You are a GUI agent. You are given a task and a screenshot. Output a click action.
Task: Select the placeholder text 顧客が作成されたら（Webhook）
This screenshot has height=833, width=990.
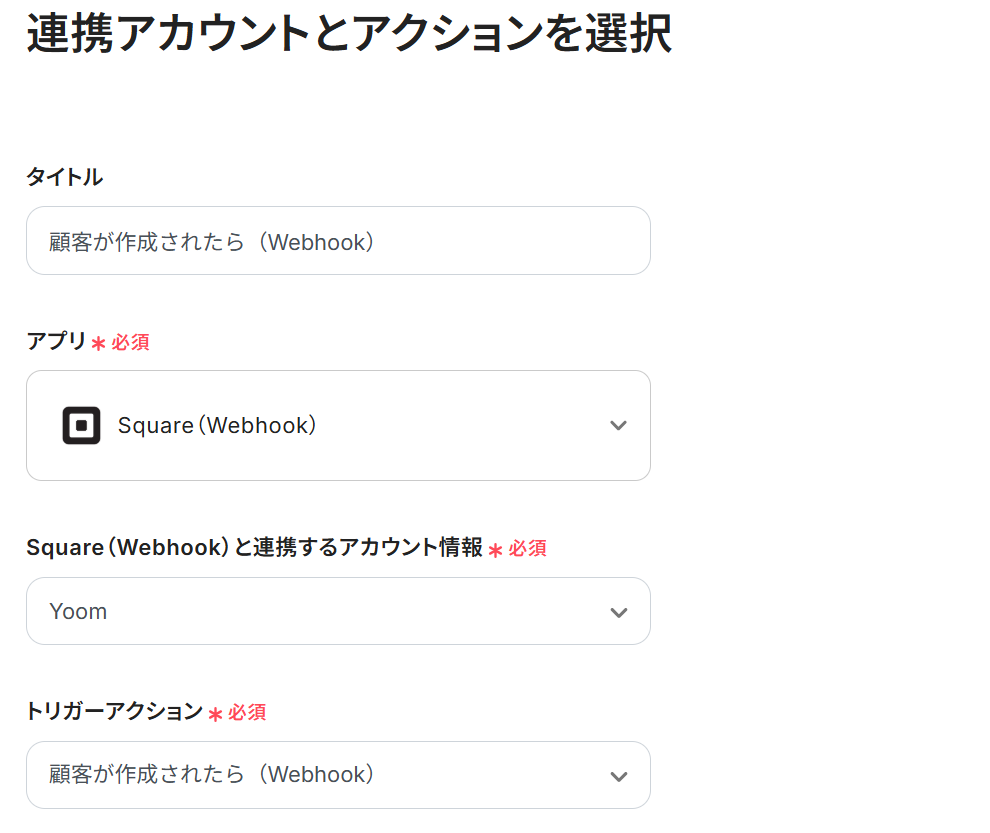point(210,240)
